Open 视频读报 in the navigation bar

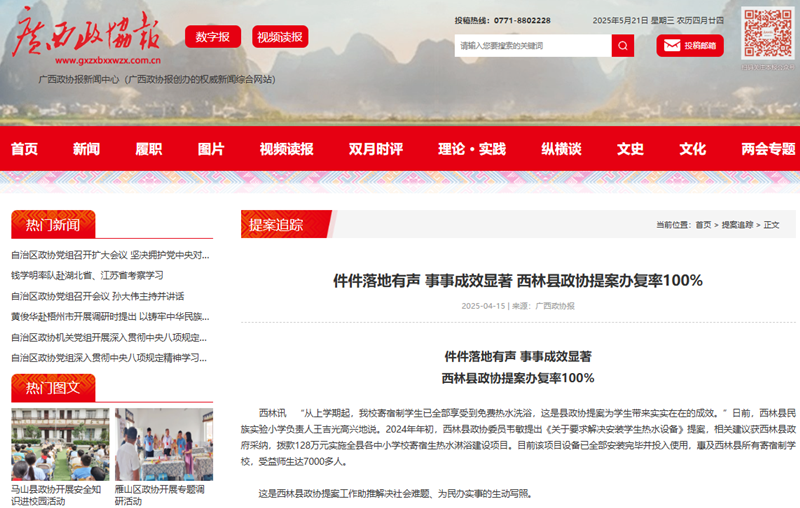[287, 149]
